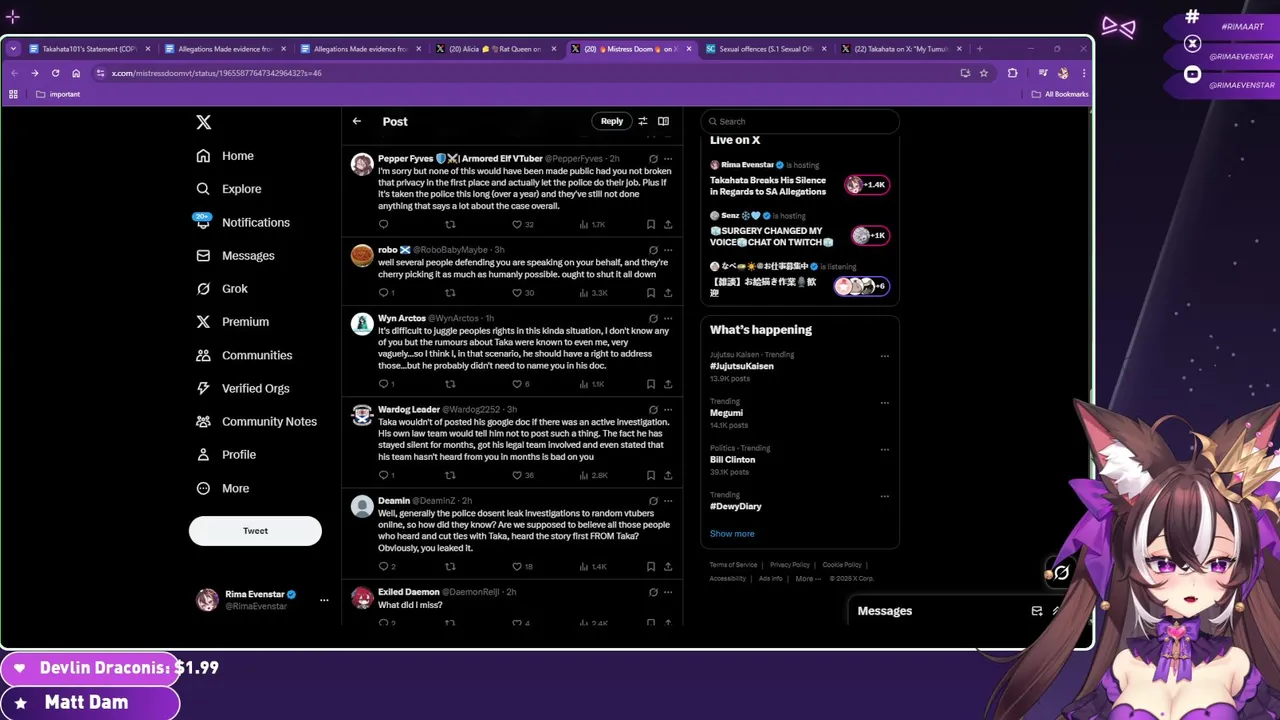
Task: Open options for the #JujutsuKaisen trend
Action: pos(884,356)
